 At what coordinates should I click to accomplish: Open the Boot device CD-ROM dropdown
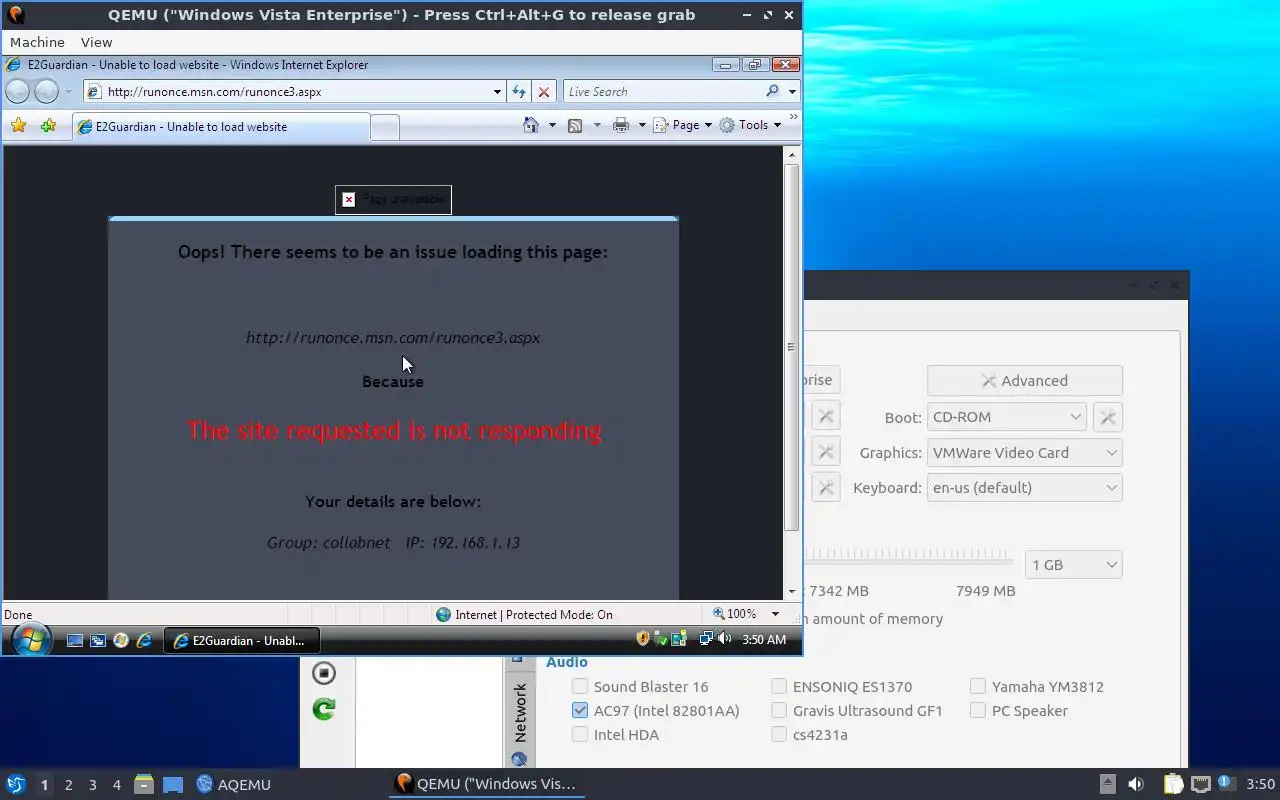[x=1007, y=417]
